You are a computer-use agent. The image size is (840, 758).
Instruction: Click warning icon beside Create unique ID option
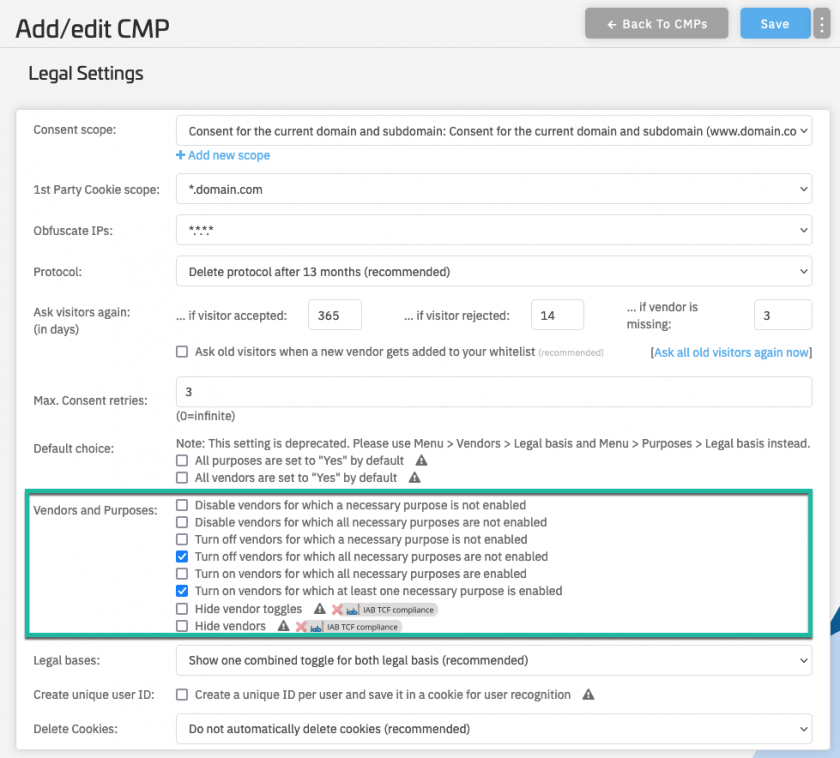coord(588,695)
